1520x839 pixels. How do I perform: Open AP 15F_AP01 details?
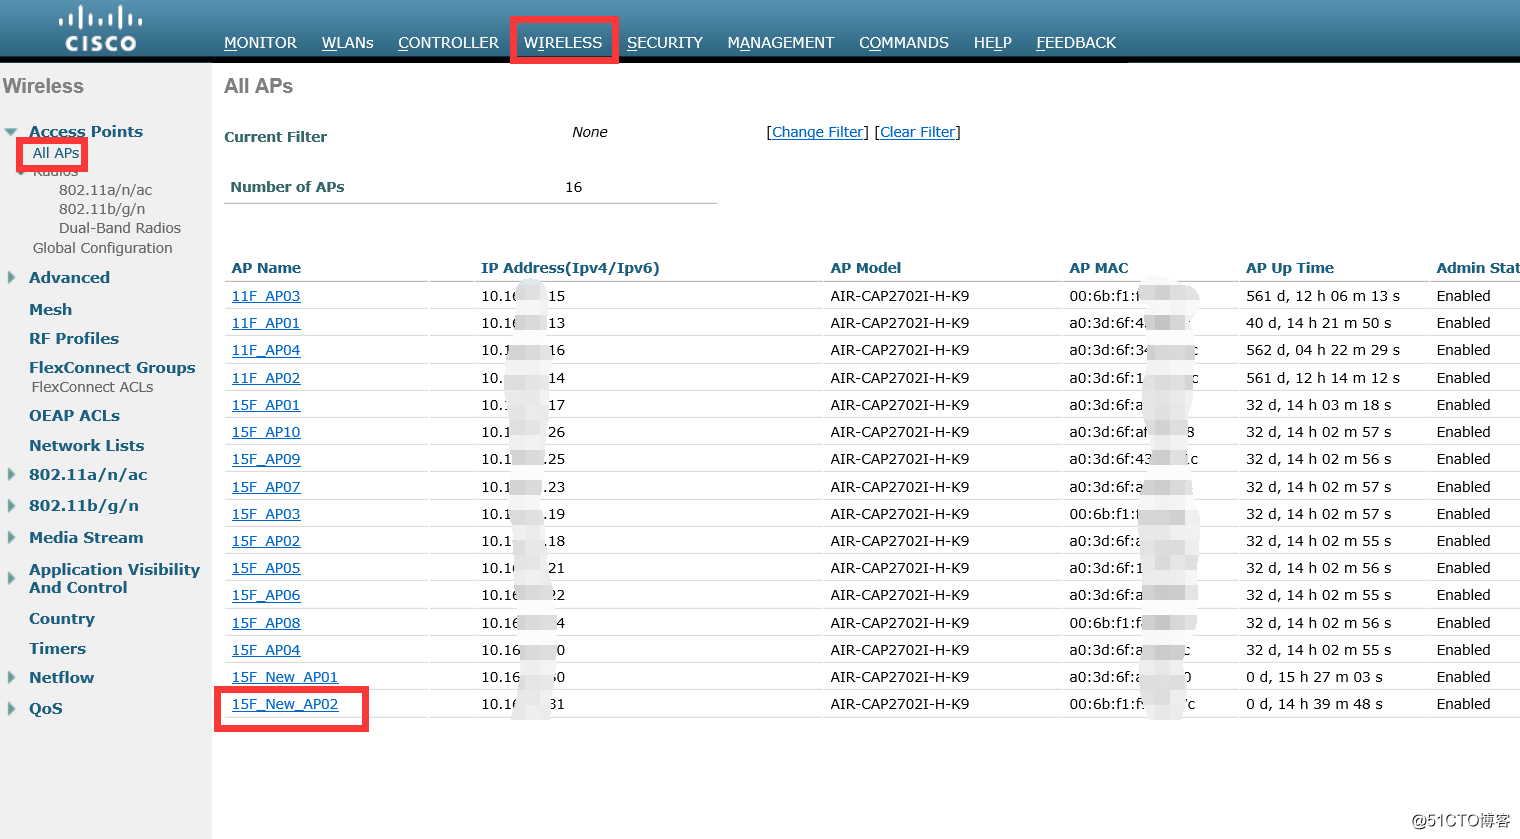pyautogui.click(x=266, y=405)
